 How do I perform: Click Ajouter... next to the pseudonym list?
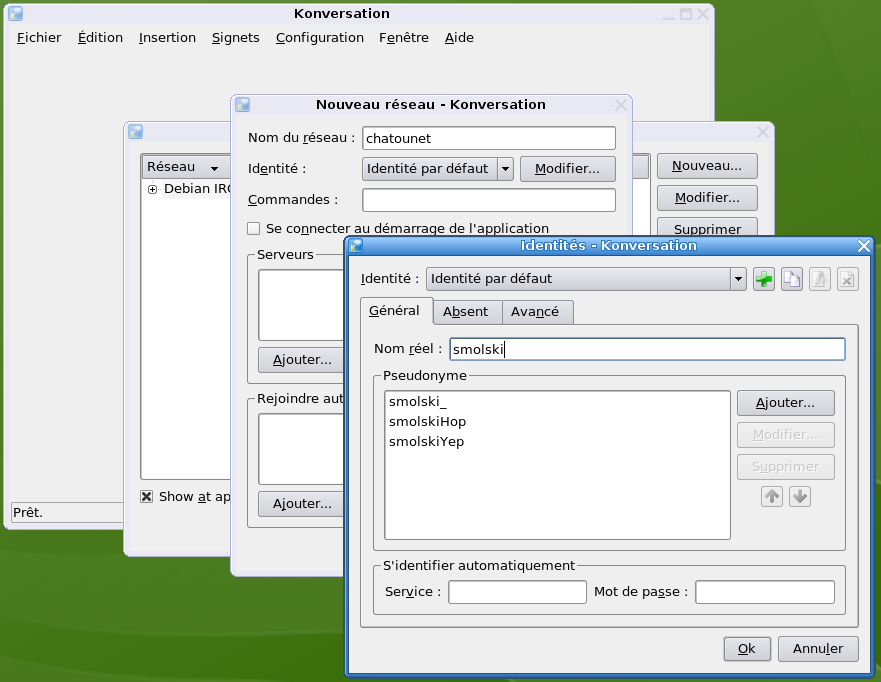tap(785, 403)
